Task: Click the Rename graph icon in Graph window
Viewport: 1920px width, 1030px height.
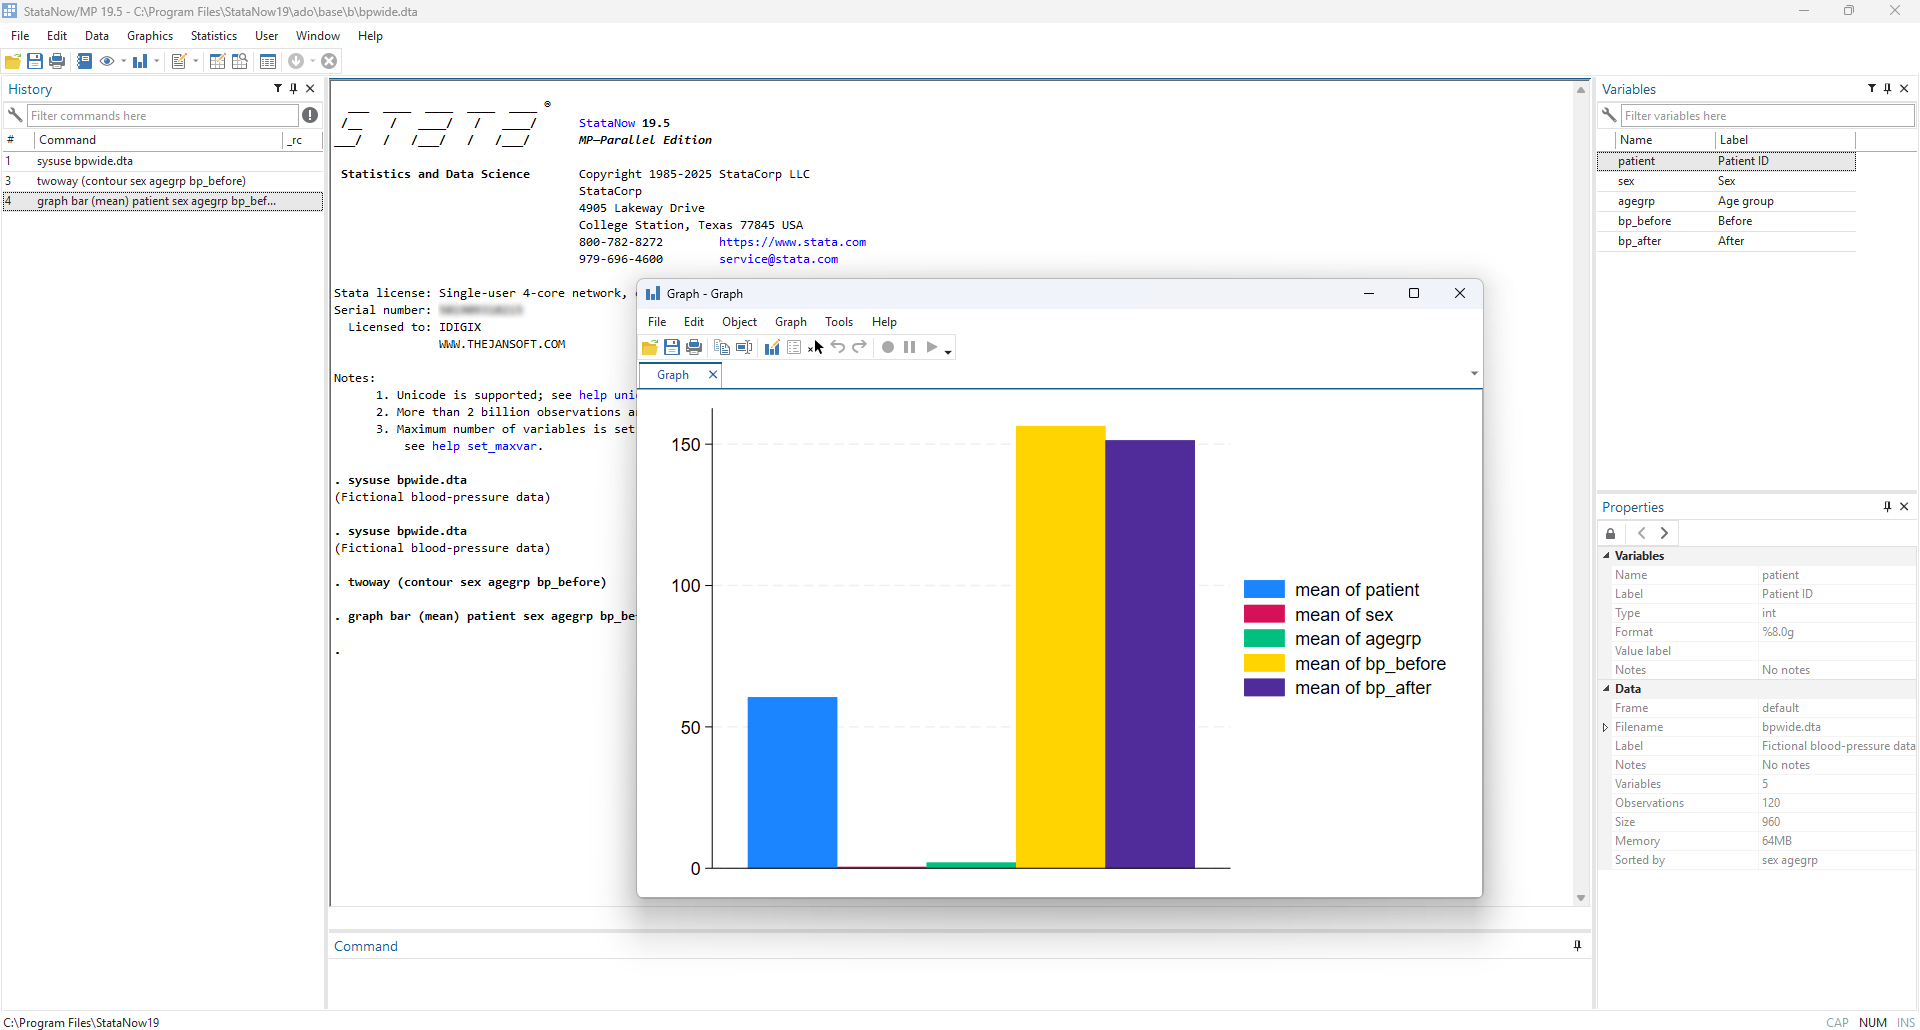Action: coord(744,348)
